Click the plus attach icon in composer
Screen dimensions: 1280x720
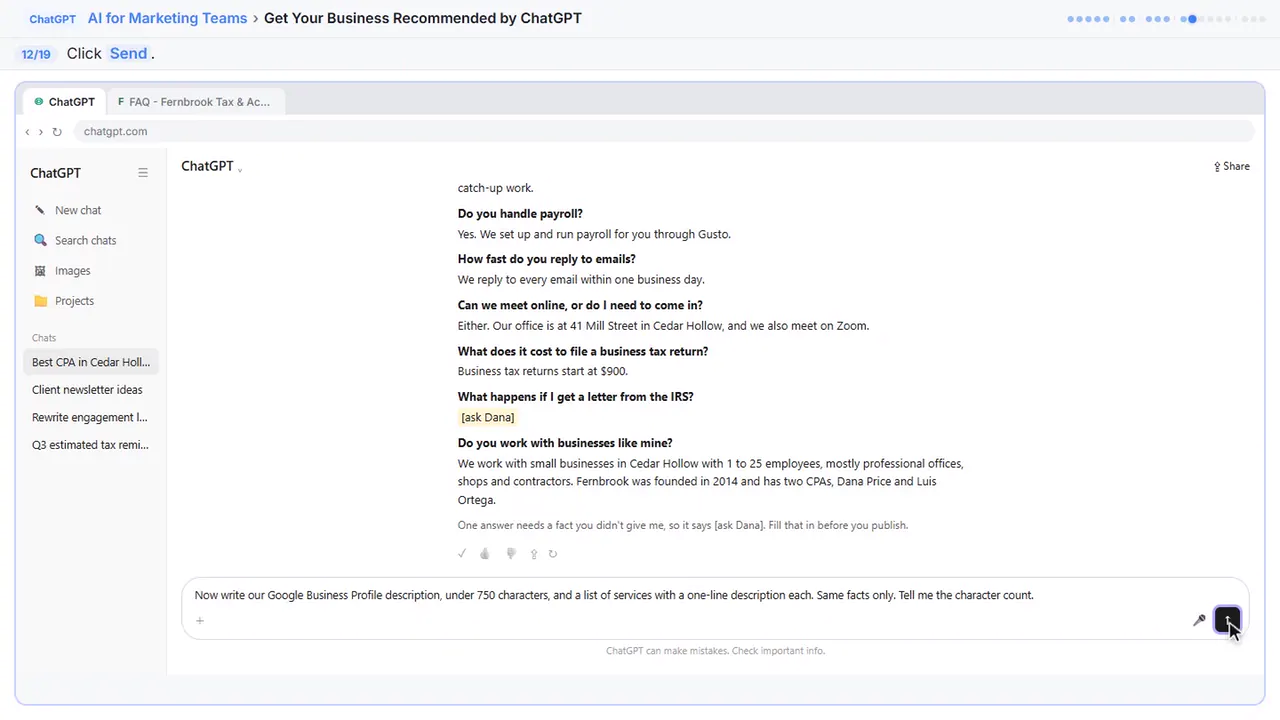[200, 621]
